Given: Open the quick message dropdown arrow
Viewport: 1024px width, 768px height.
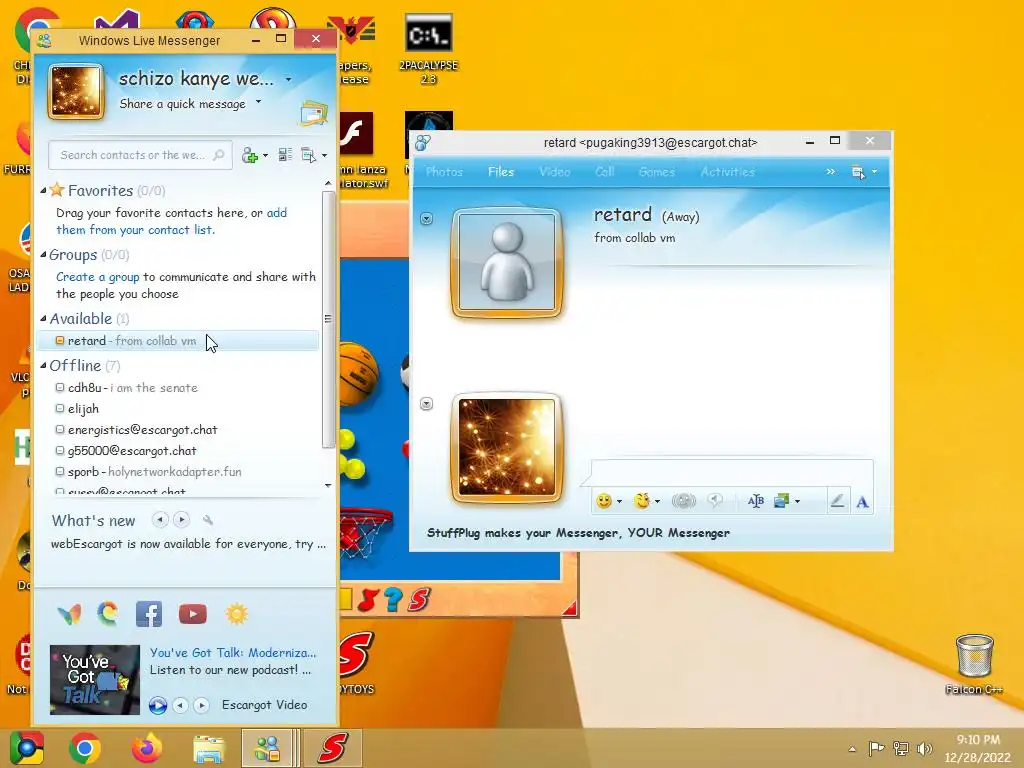Looking at the screenshot, I should coord(259,102).
